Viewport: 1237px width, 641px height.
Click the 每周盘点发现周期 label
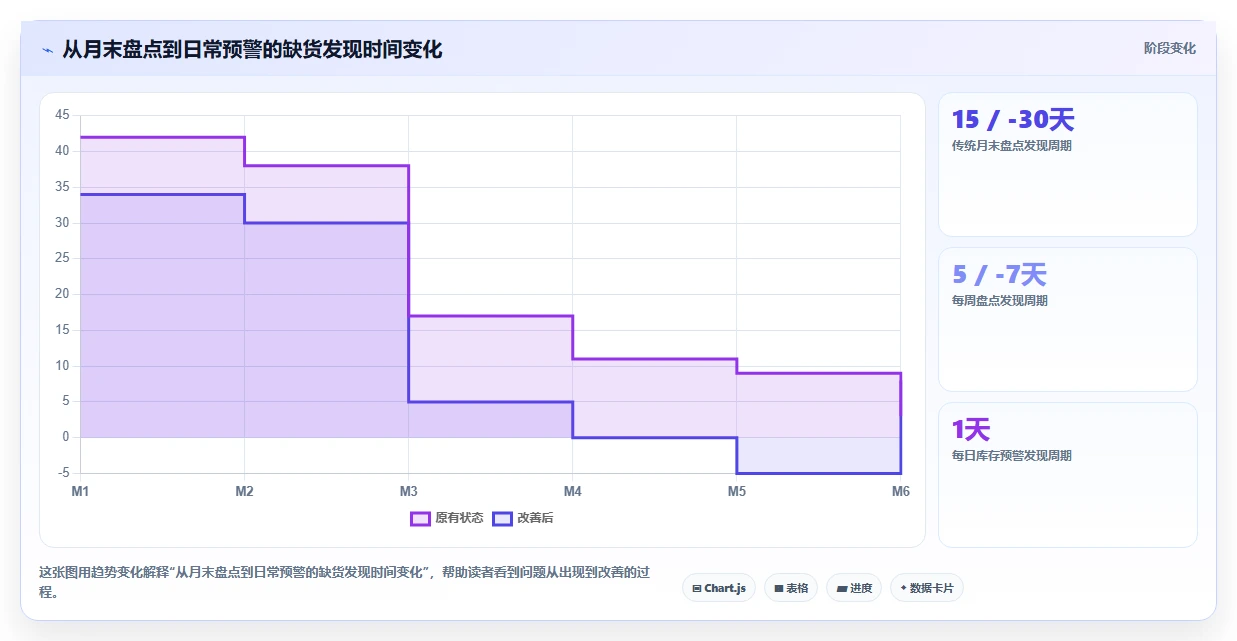click(1000, 301)
